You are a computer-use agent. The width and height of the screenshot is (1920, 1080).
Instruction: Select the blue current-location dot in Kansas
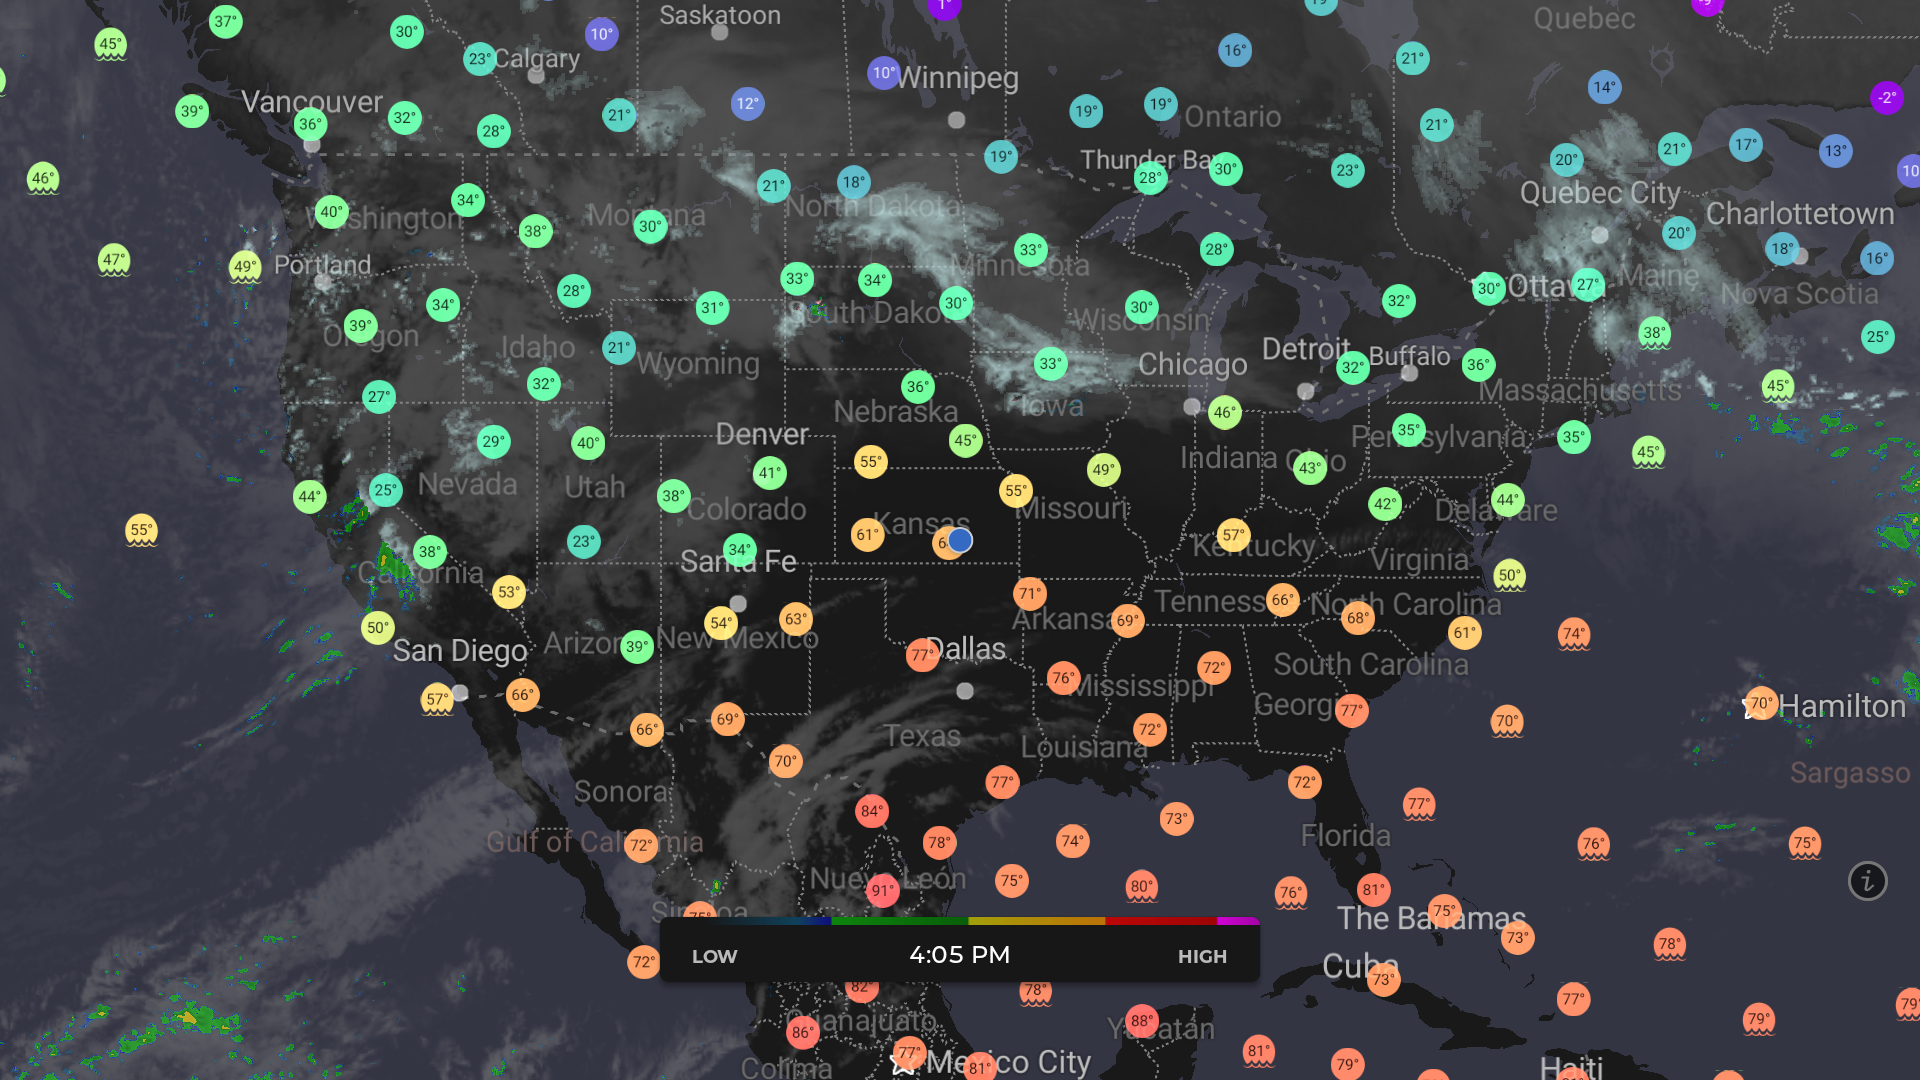point(959,540)
